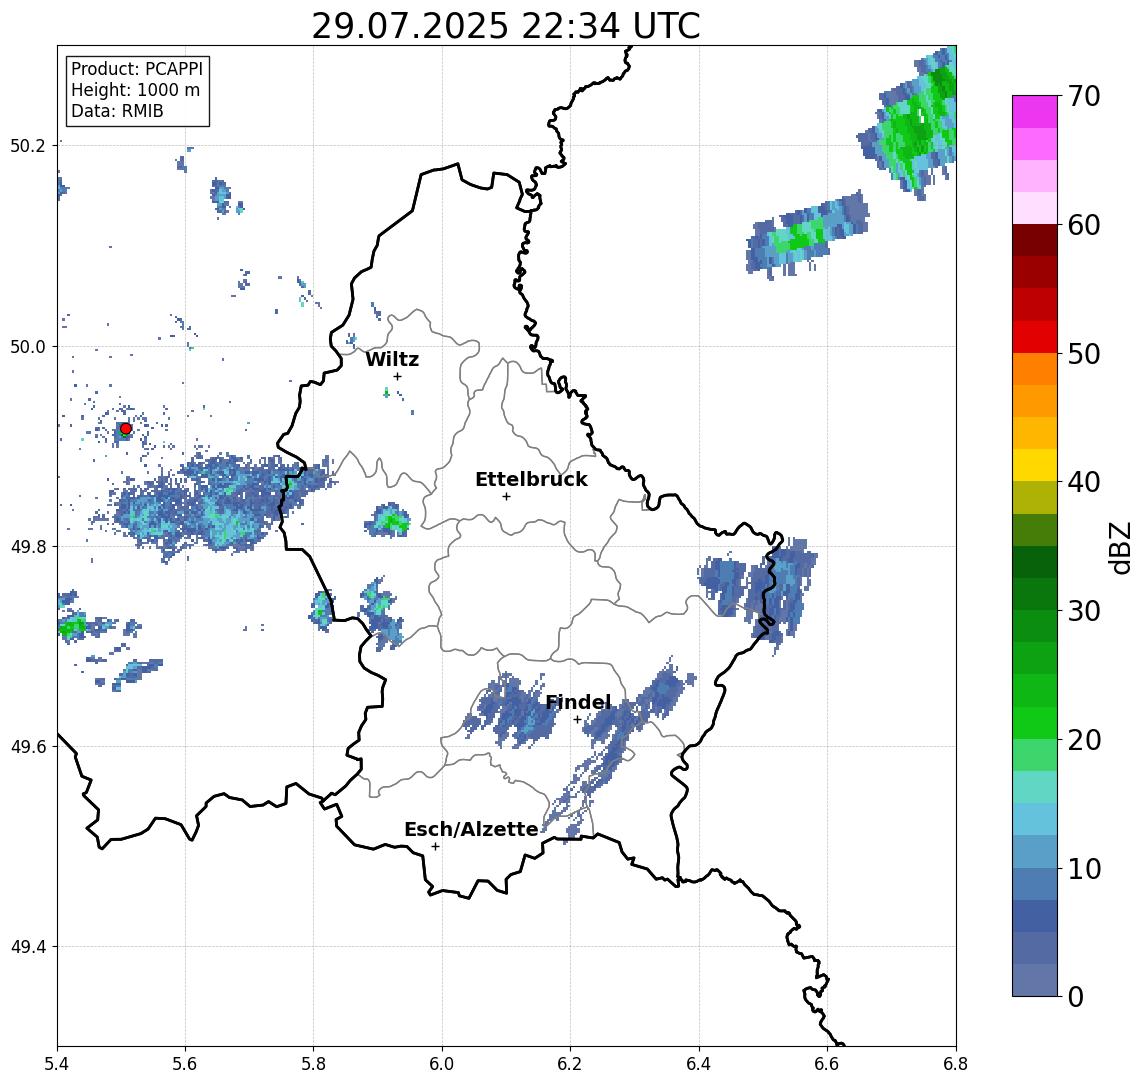Click the Findel station label

pyautogui.click(x=578, y=702)
